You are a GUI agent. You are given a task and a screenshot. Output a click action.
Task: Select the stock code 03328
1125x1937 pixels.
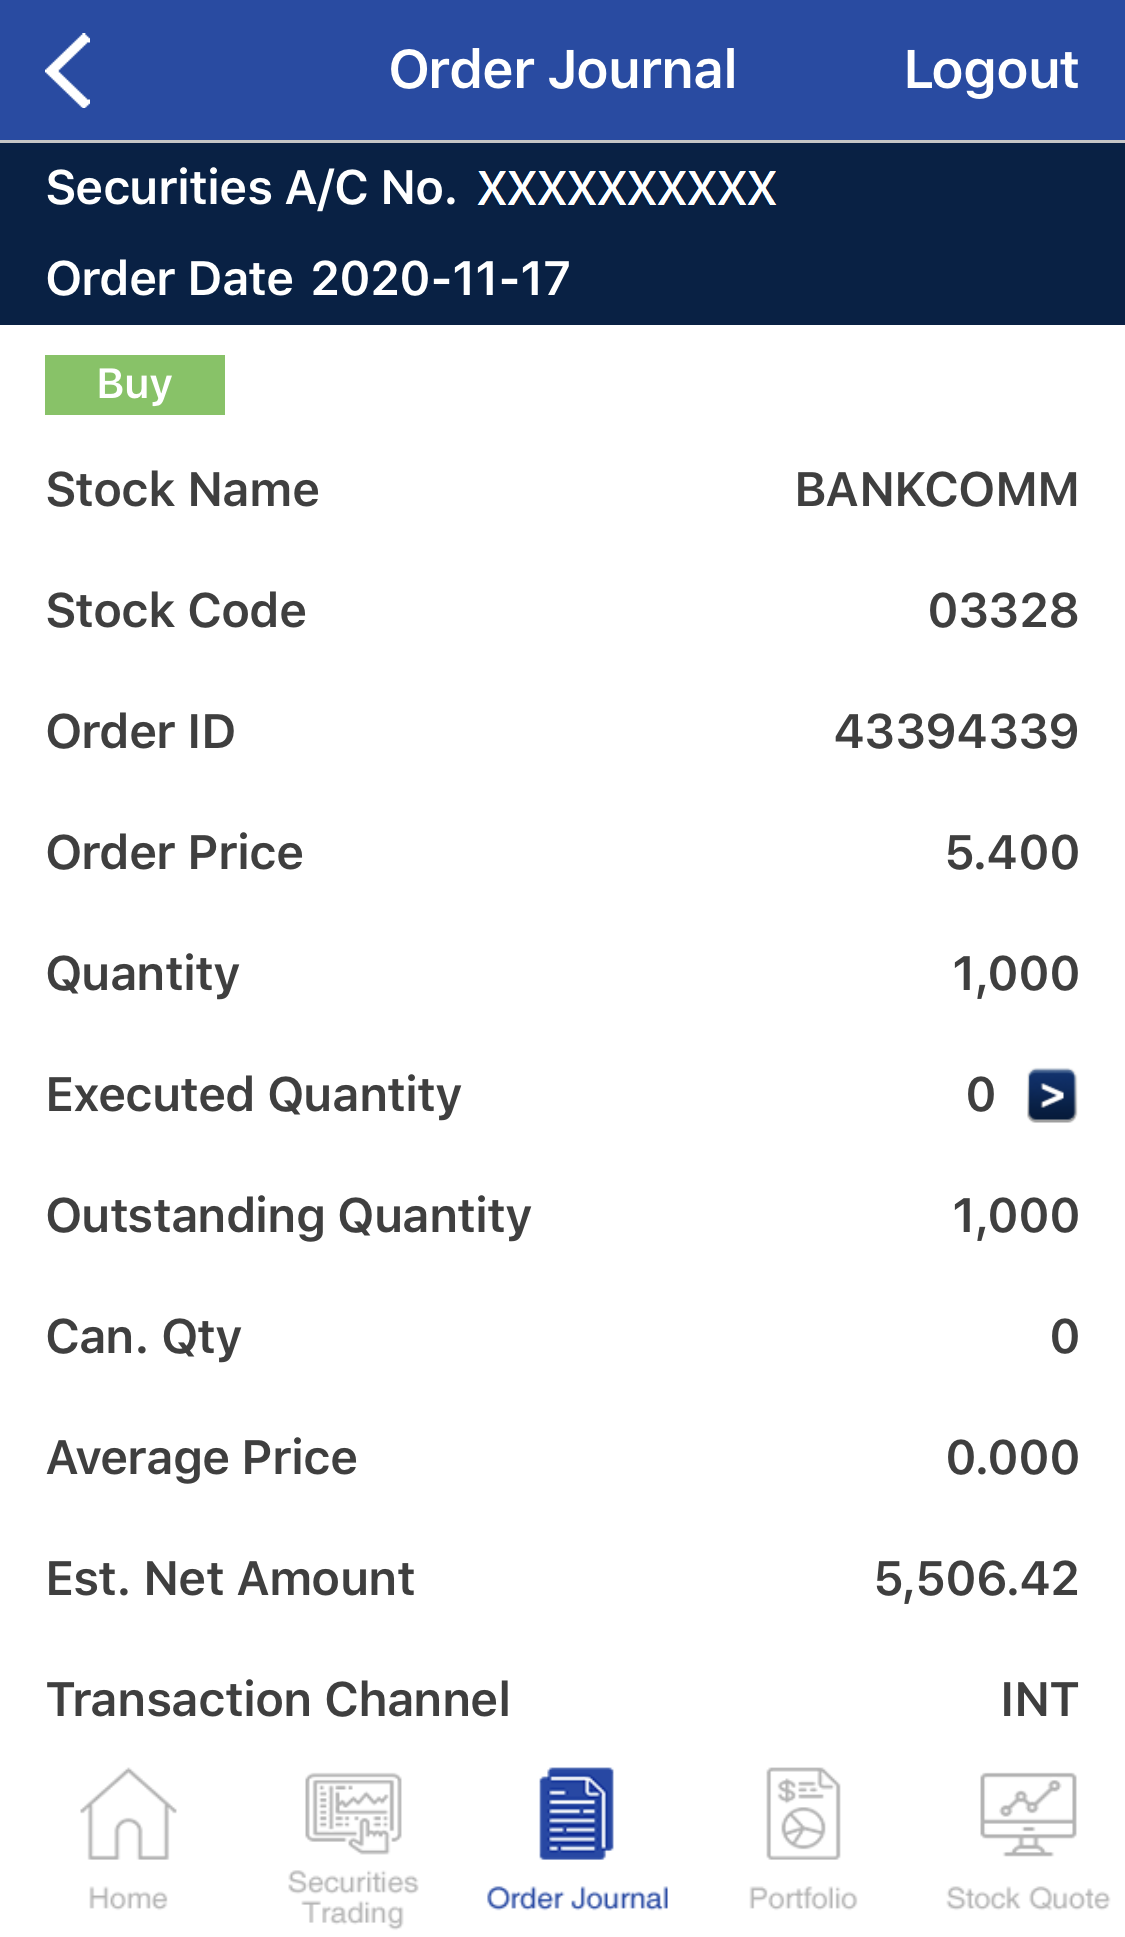pos(1003,611)
